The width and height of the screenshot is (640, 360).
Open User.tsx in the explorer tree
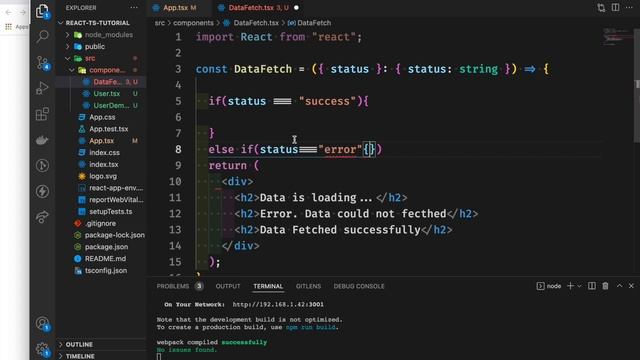(101, 94)
